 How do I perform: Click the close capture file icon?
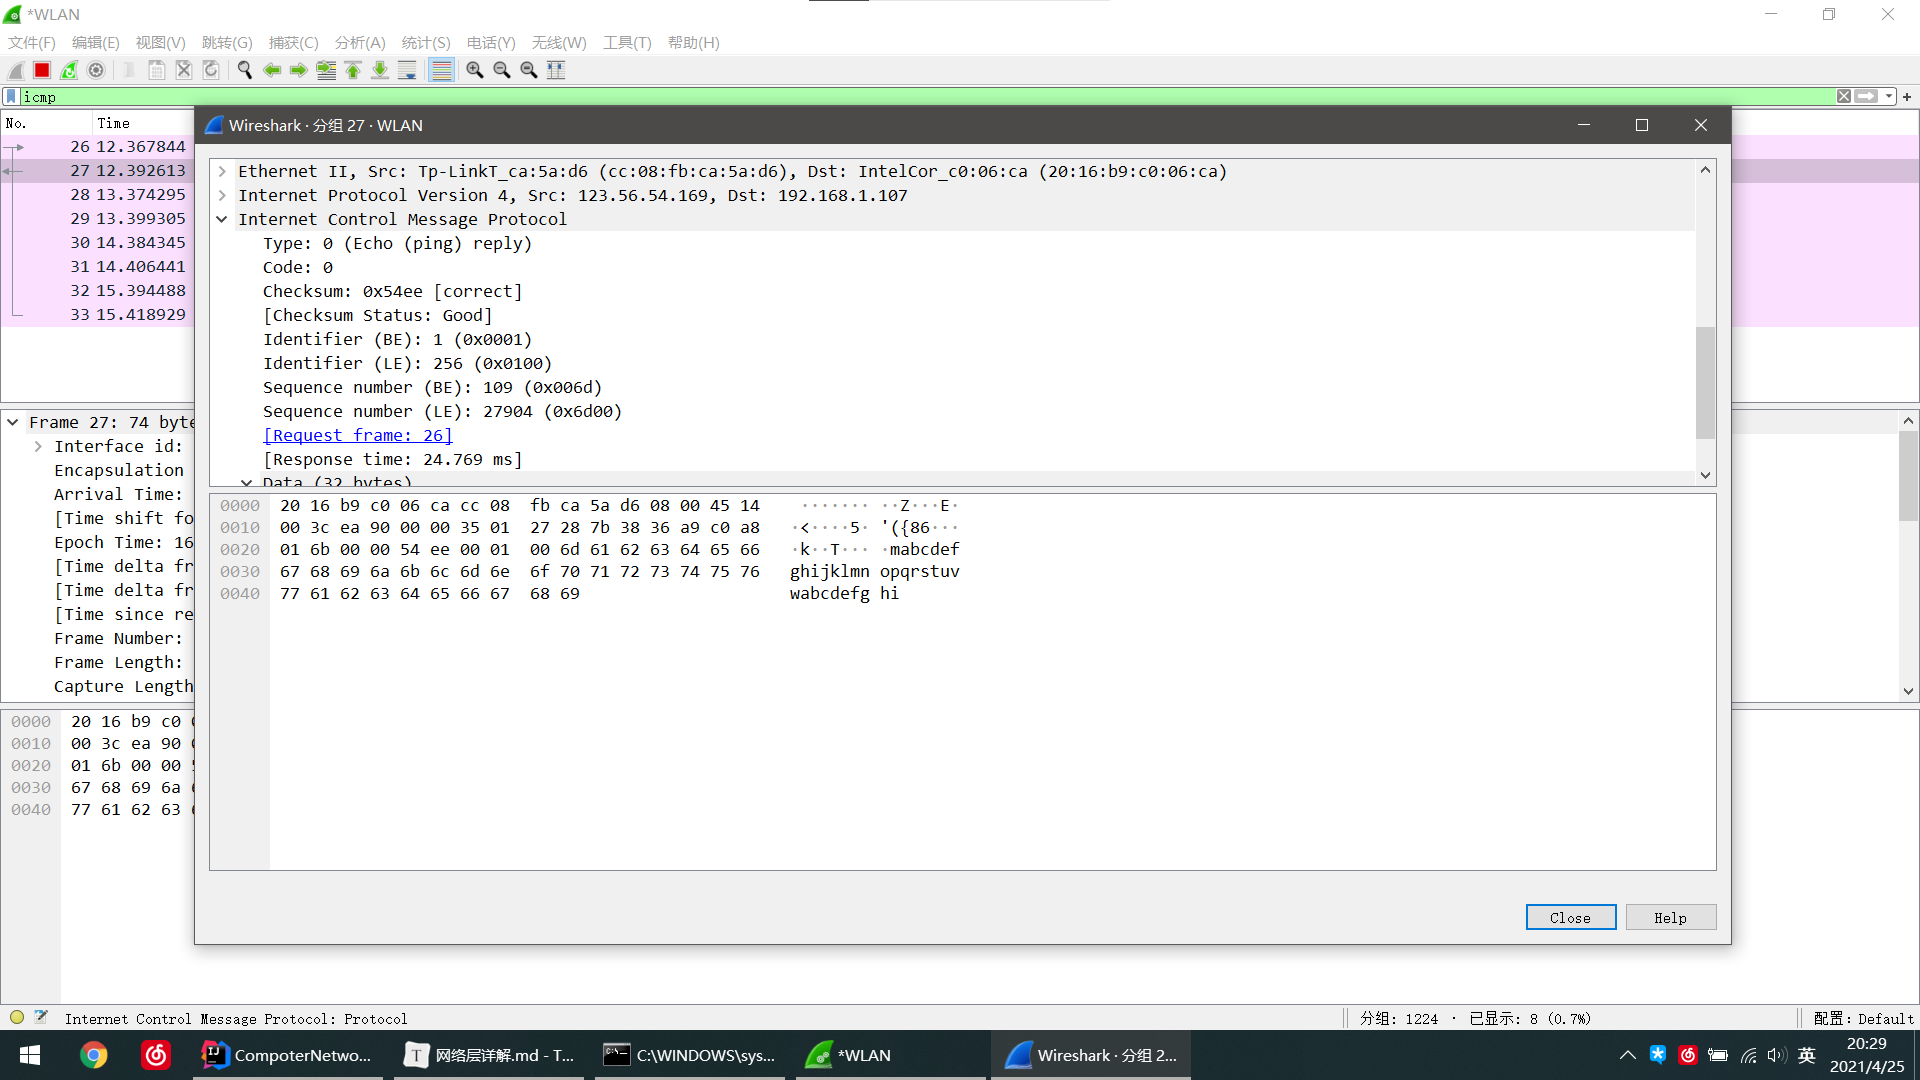point(184,70)
